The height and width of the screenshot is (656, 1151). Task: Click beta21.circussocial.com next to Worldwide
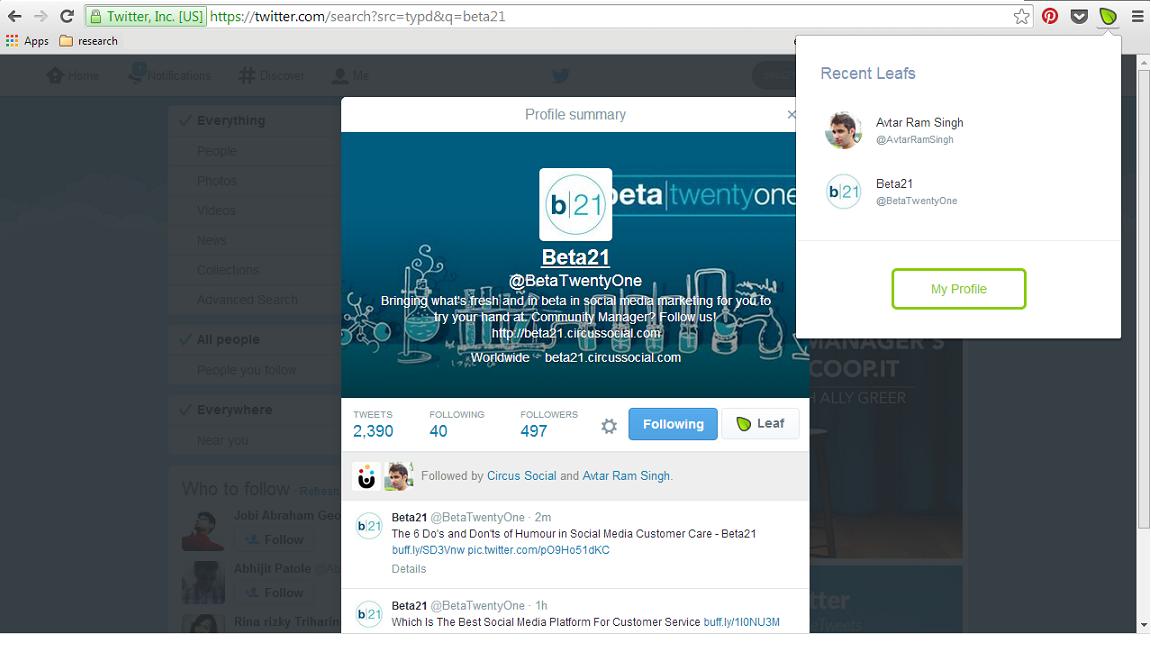tap(613, 358)
